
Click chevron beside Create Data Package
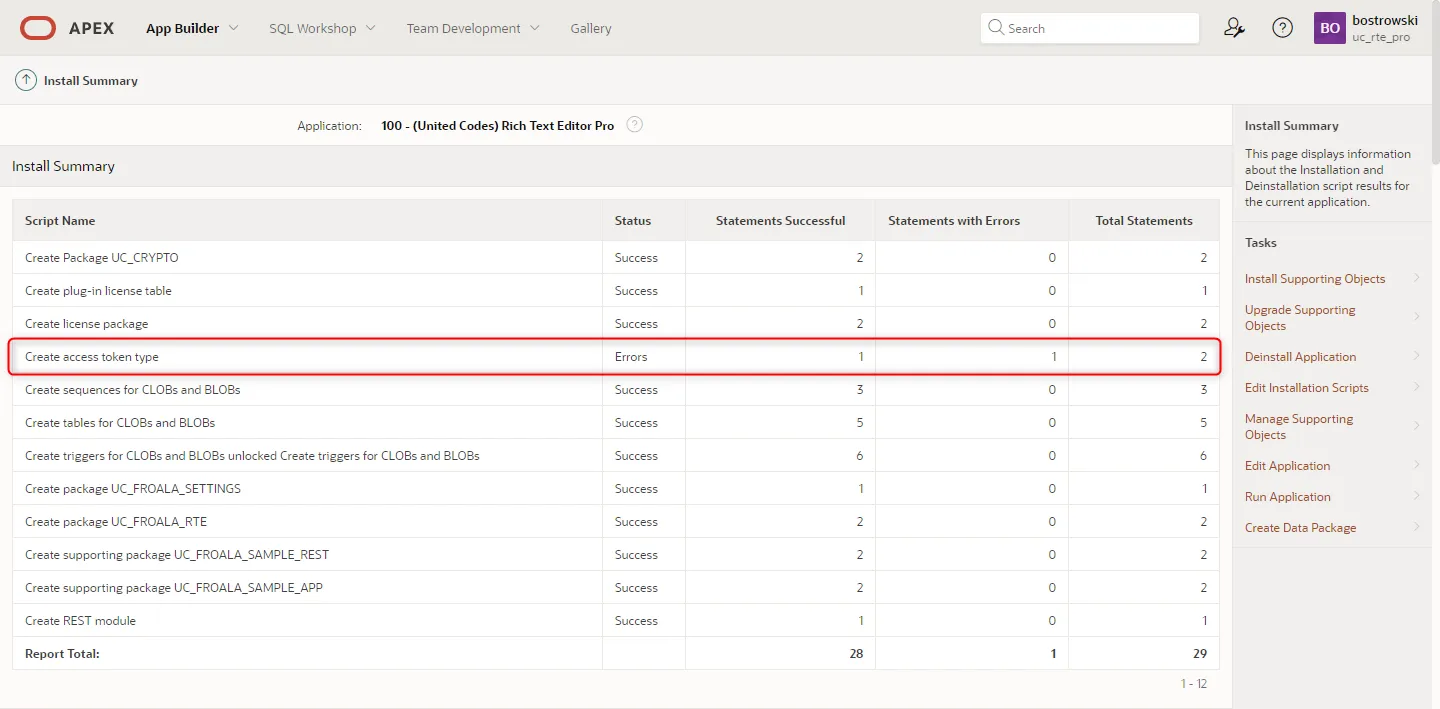coord(1417,527)
